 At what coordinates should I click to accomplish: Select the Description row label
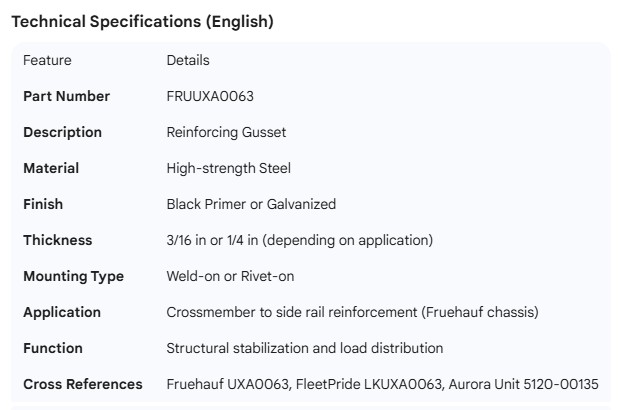tap(62, 132)
